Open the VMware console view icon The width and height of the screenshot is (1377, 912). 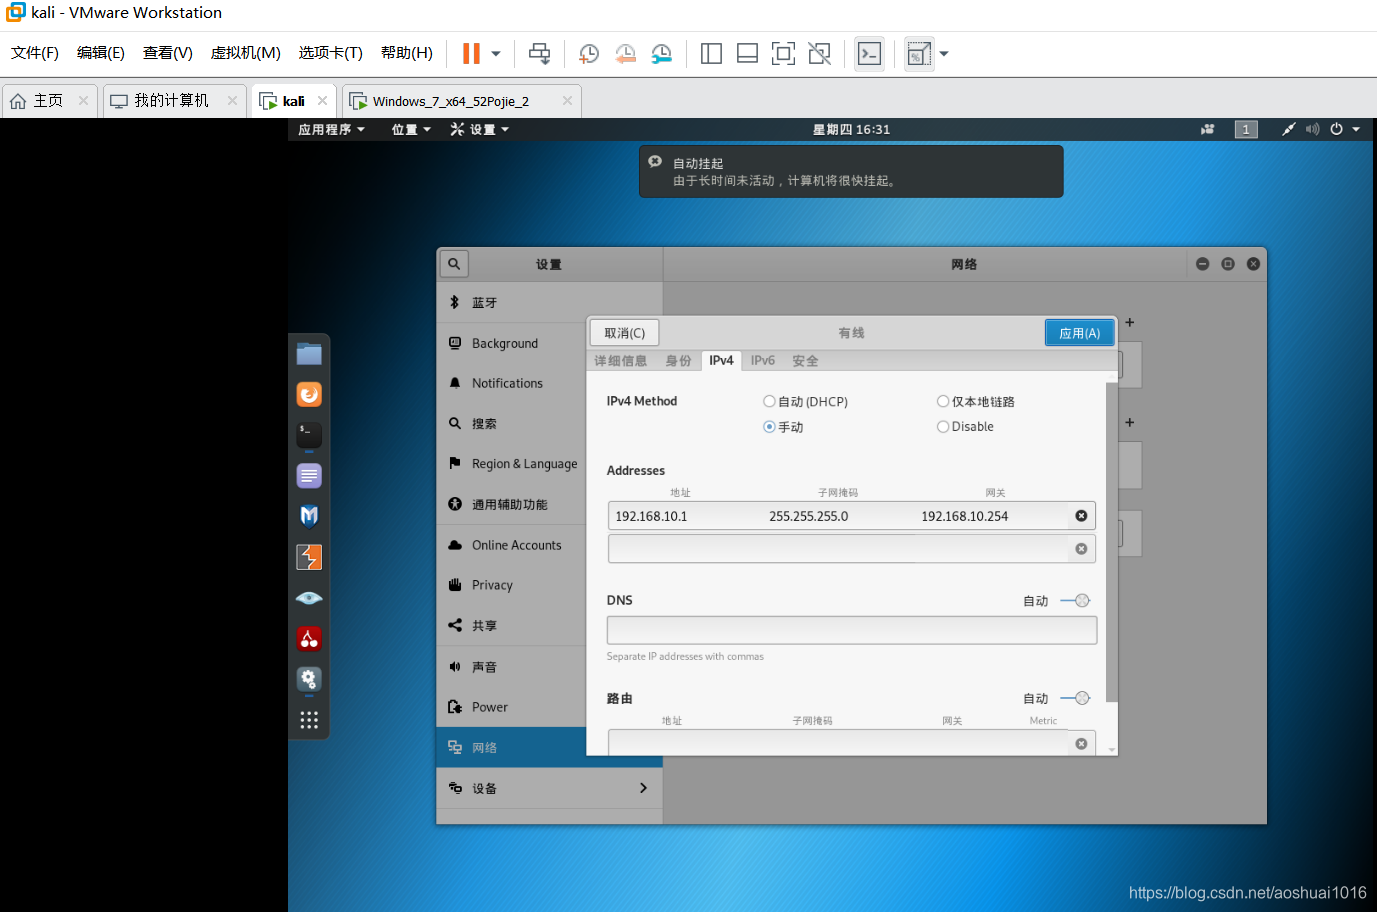(870, 54)
